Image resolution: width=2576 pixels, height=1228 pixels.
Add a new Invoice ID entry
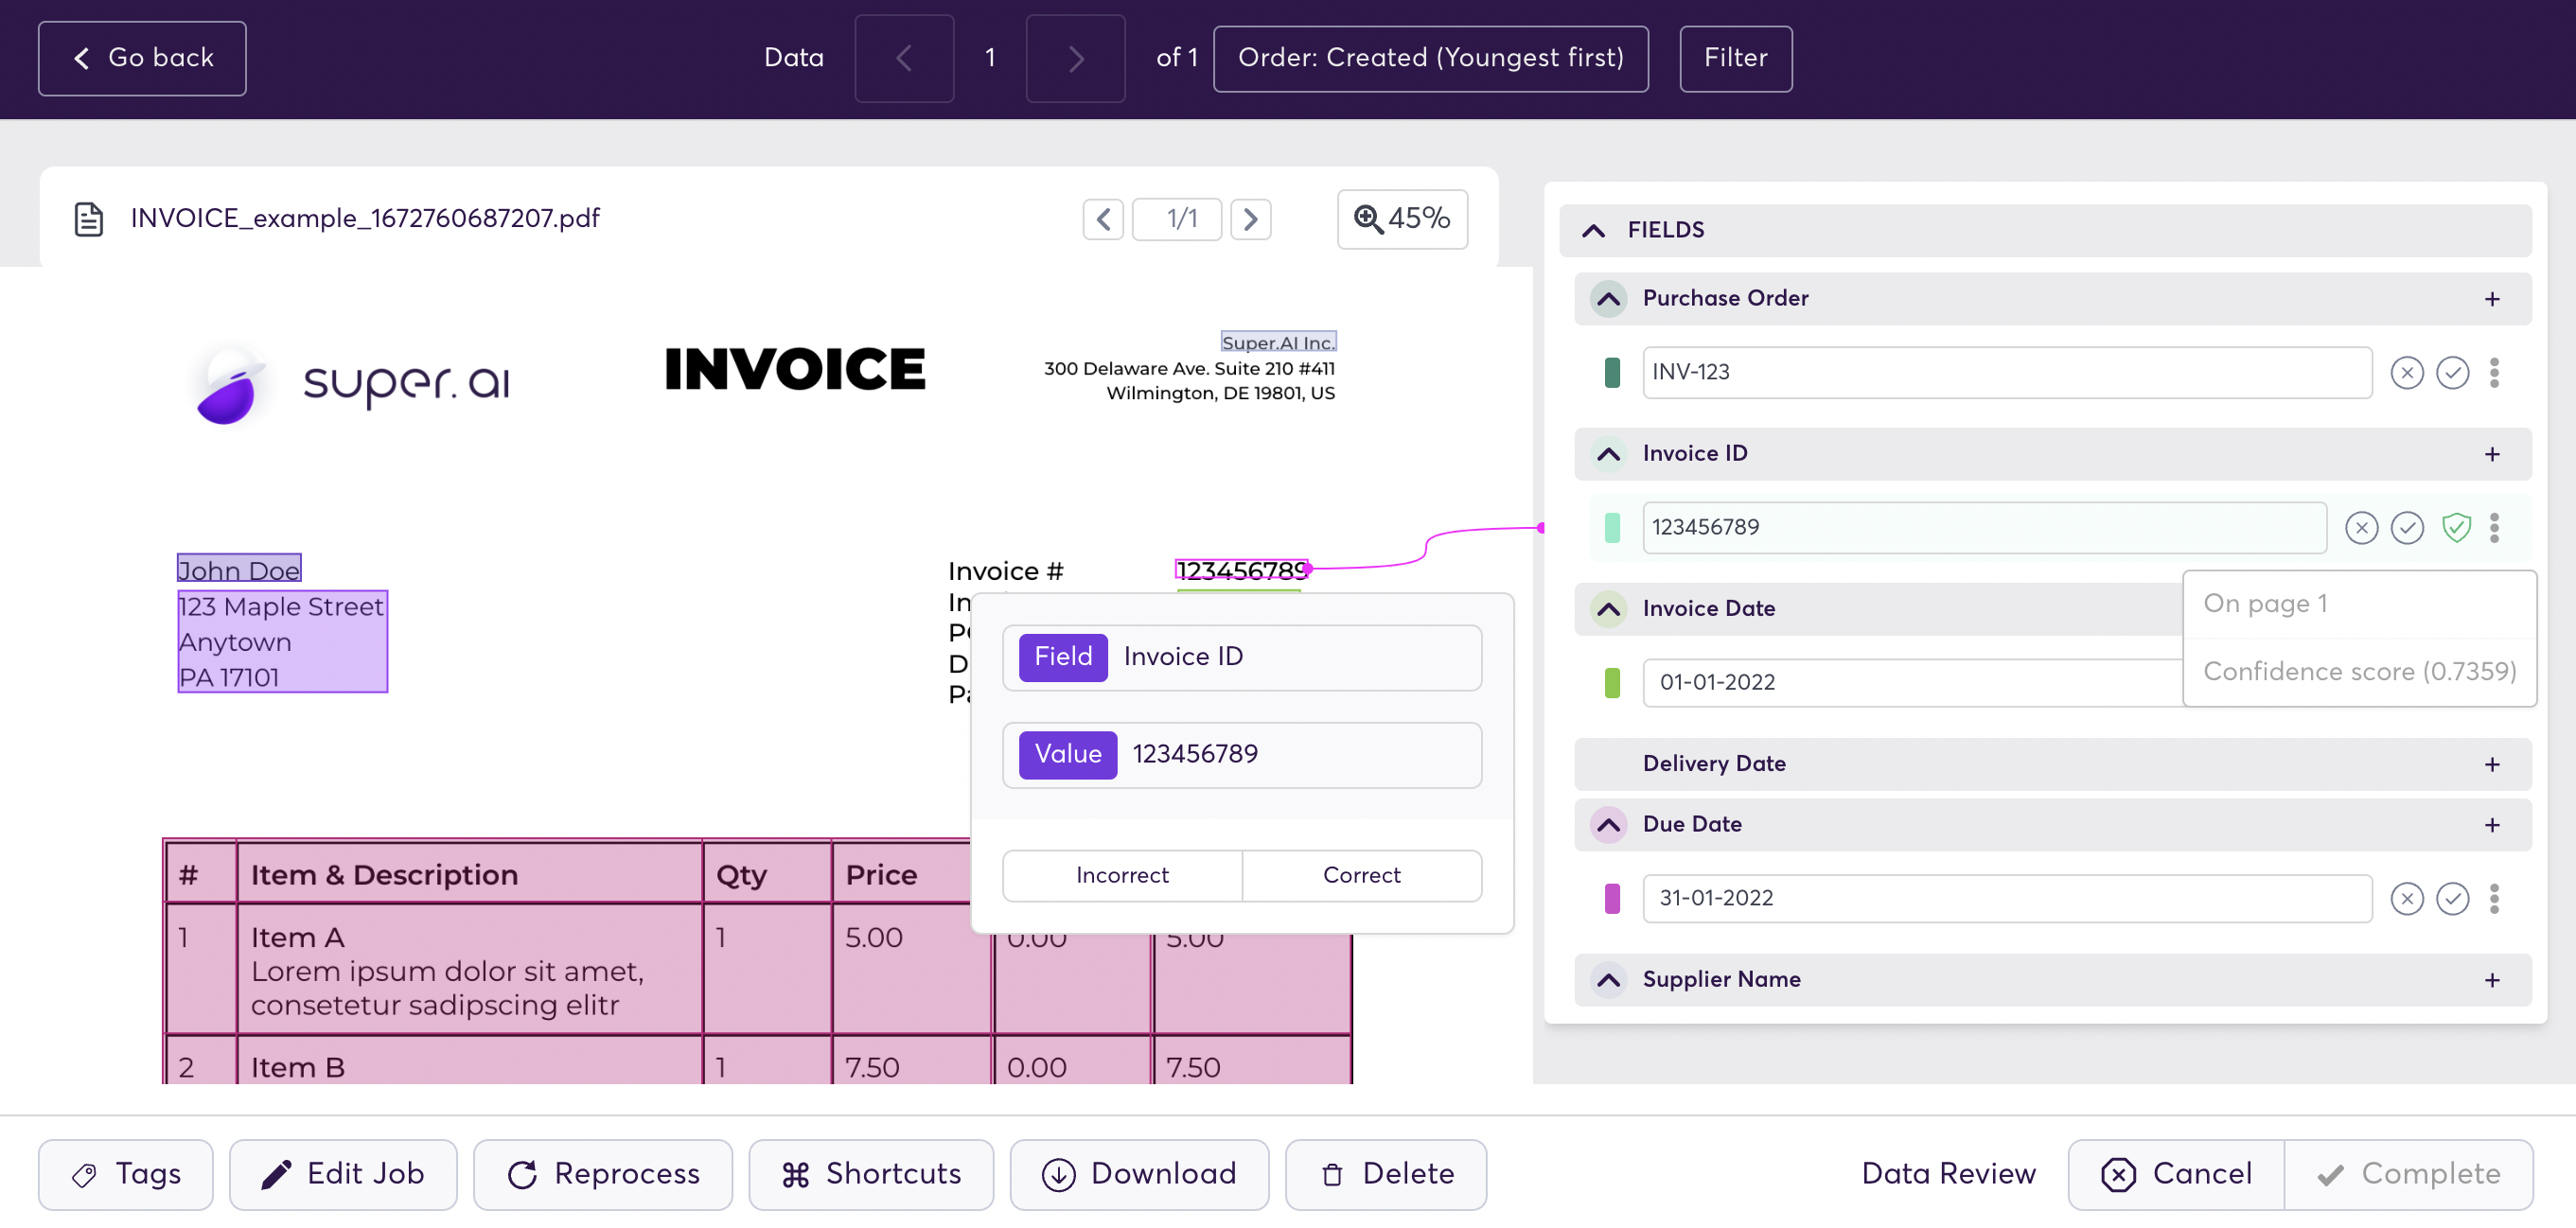pyautogui.click(x=2492, y=454)
